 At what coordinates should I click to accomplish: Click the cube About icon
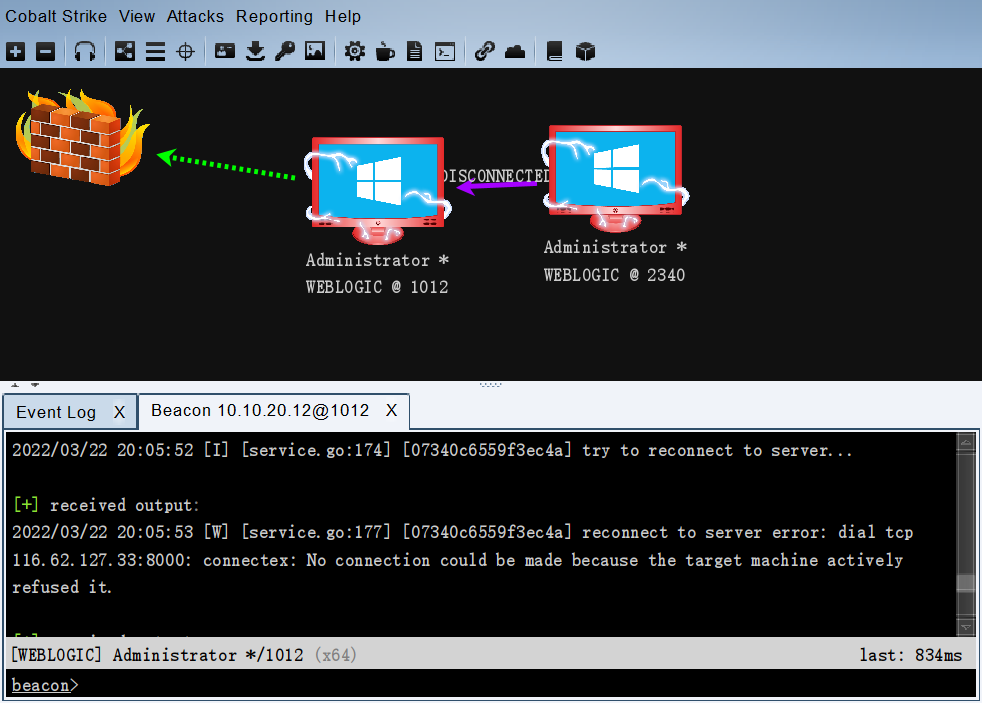[585, 51]
